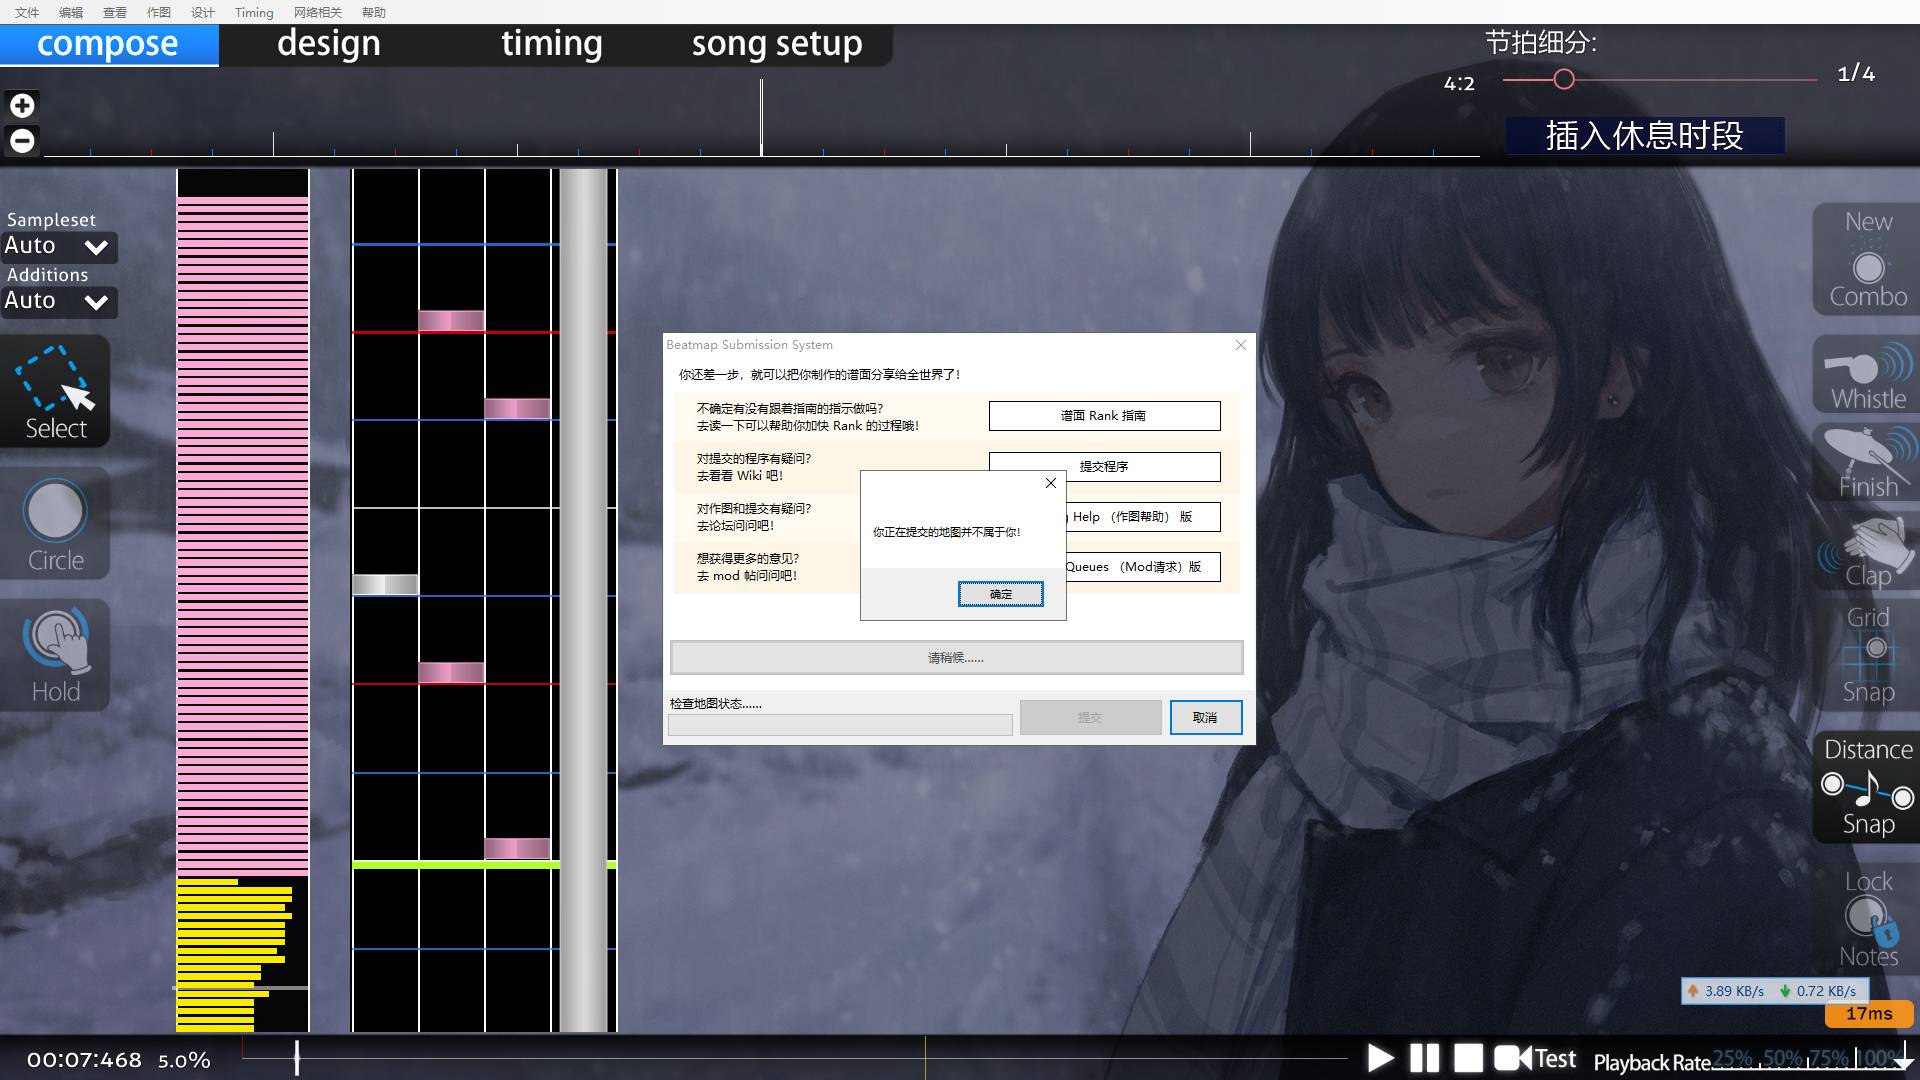
Task: Choose the Select tool
Action: click(x=55, y=392)
